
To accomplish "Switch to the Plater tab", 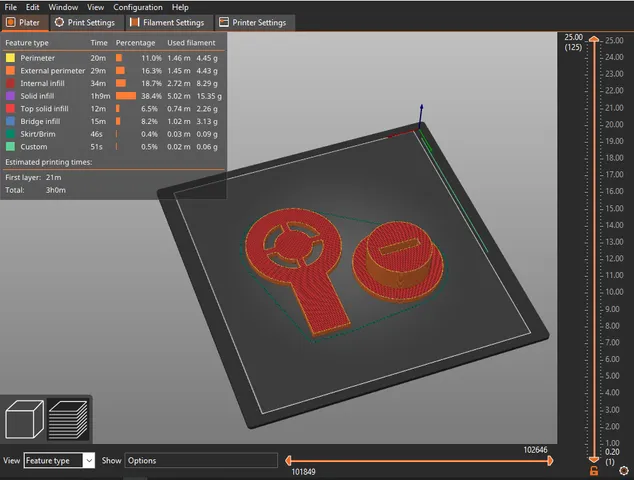I will 24,23.
